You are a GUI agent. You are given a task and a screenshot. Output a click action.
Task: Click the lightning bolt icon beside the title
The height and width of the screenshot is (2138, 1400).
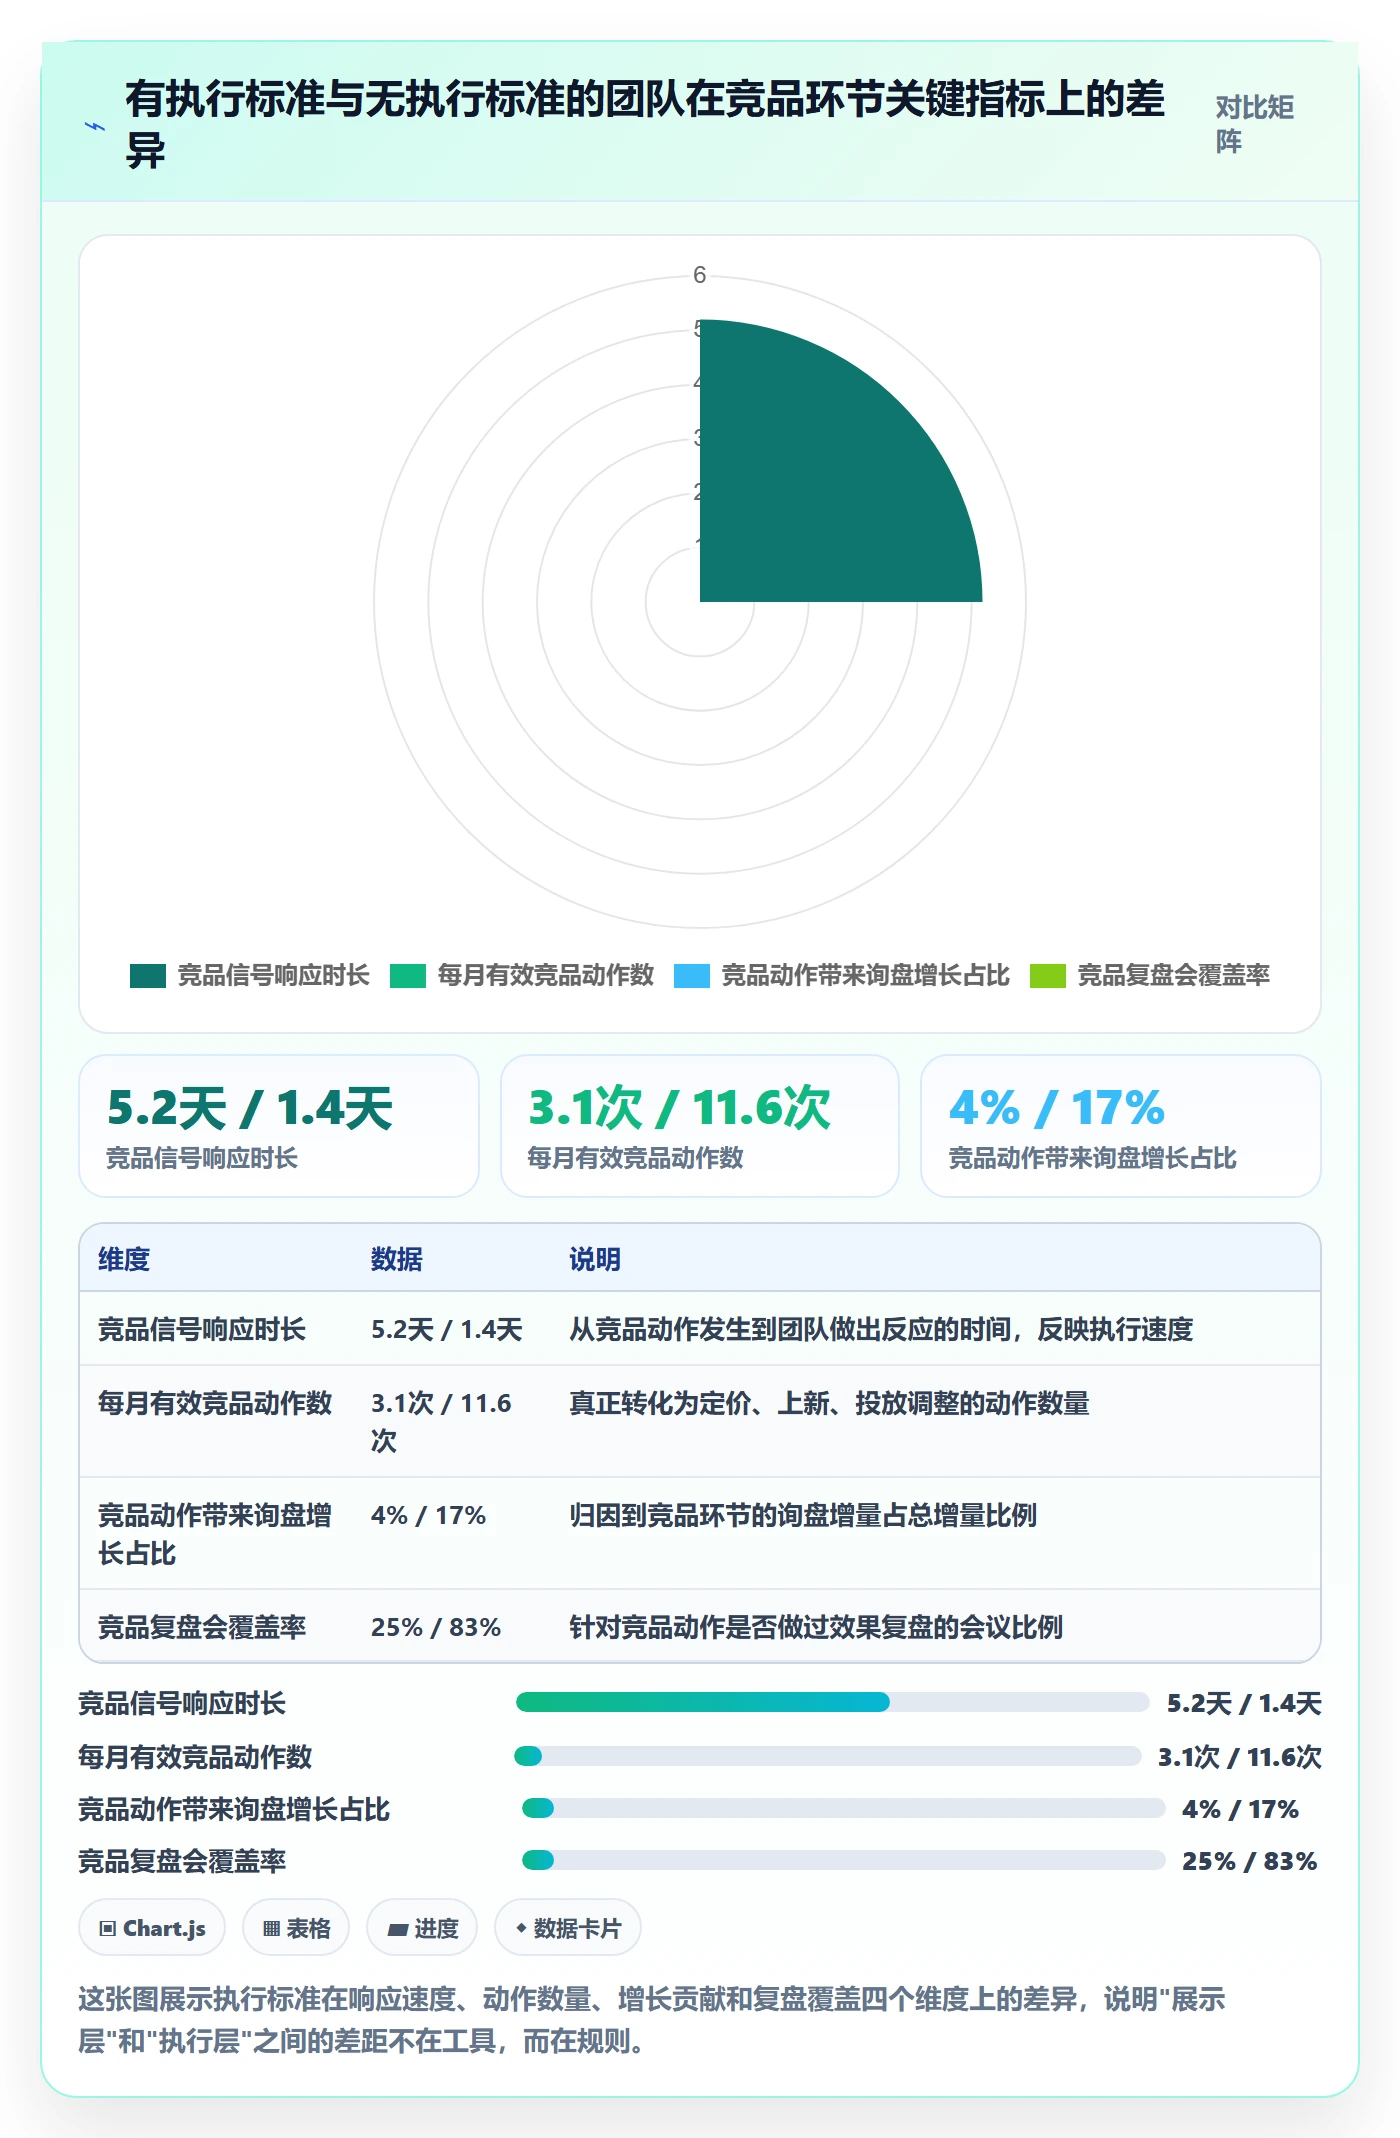coord(95,127)
